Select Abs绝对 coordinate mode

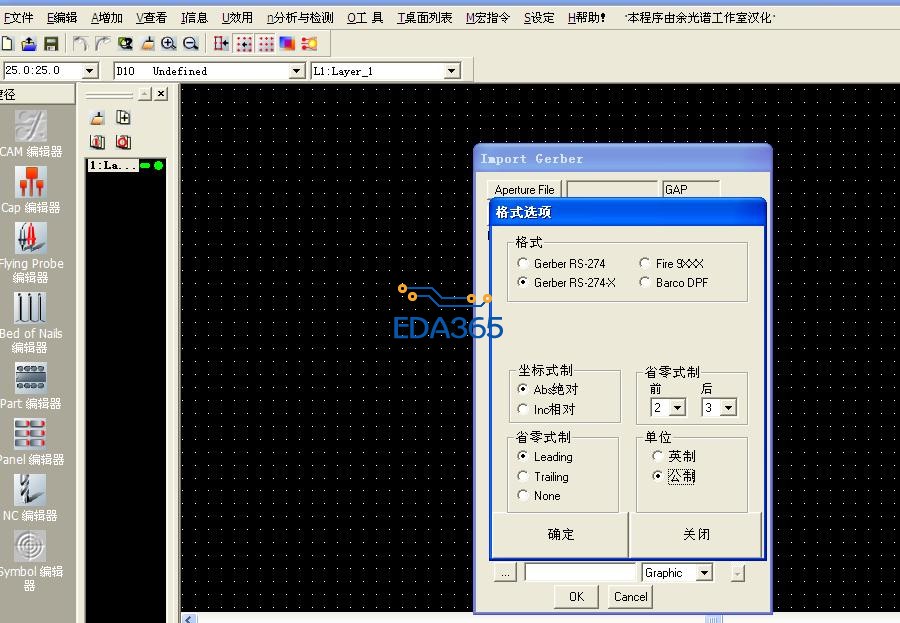tap(522, 389)
